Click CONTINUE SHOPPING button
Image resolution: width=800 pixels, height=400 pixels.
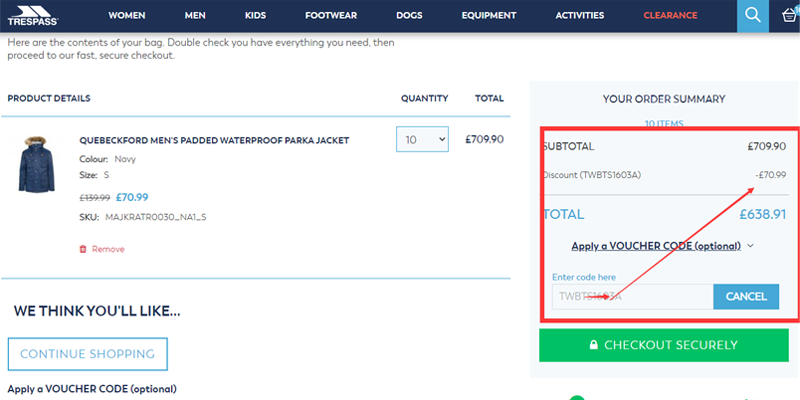pyautogui.click(x=88, y=354)
